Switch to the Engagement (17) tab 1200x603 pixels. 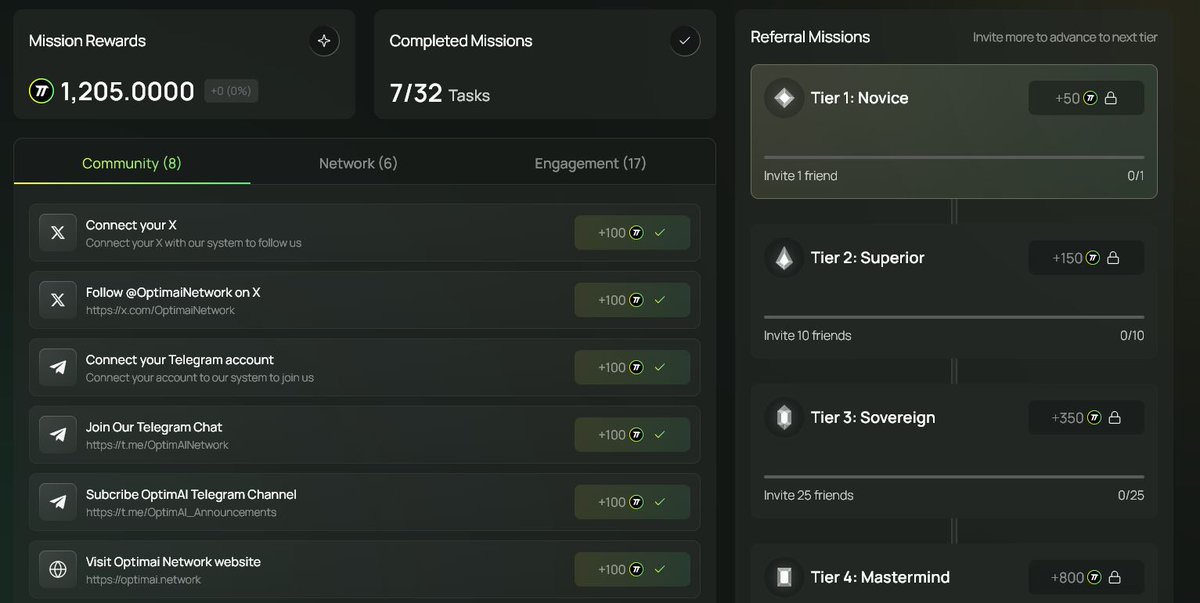[x=590, y=163]
